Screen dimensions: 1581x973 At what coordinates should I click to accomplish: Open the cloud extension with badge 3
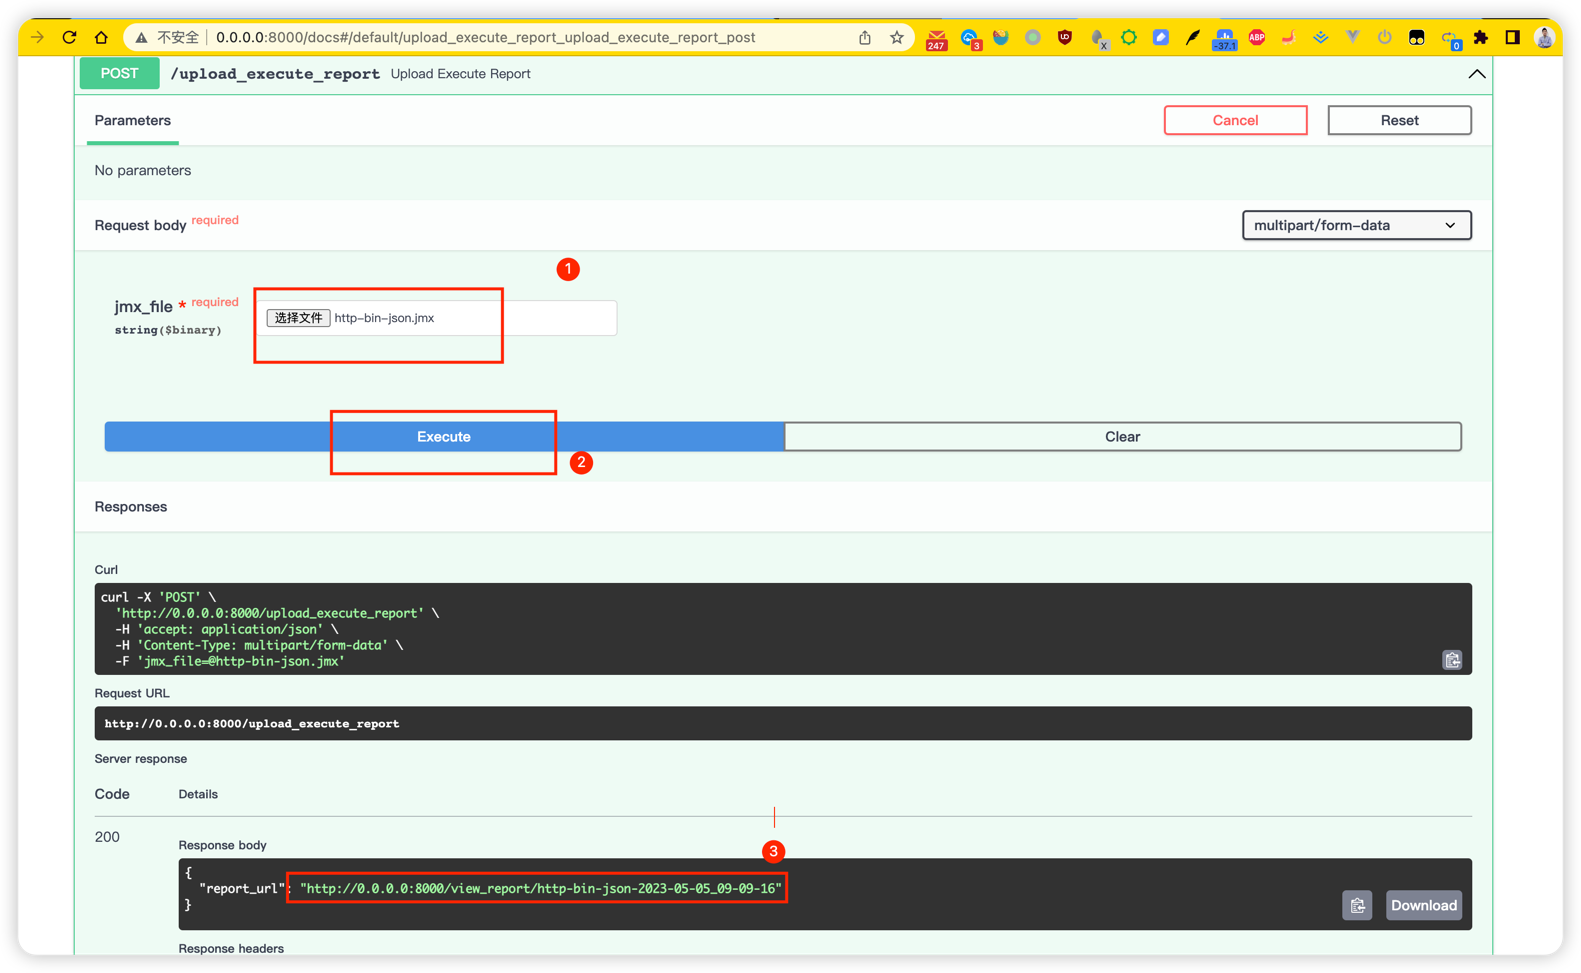pos(970,39)
